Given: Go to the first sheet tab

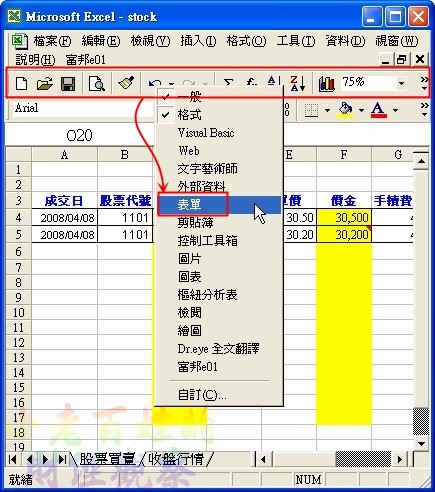Looking at the screenshot, I should pyautogui.click(x=13, y=460).
